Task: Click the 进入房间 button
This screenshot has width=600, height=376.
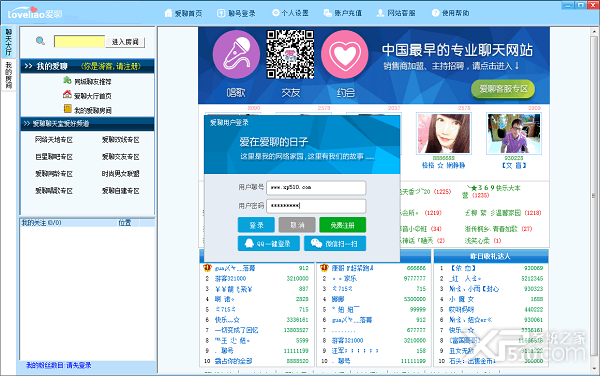Action: [125, 42]
